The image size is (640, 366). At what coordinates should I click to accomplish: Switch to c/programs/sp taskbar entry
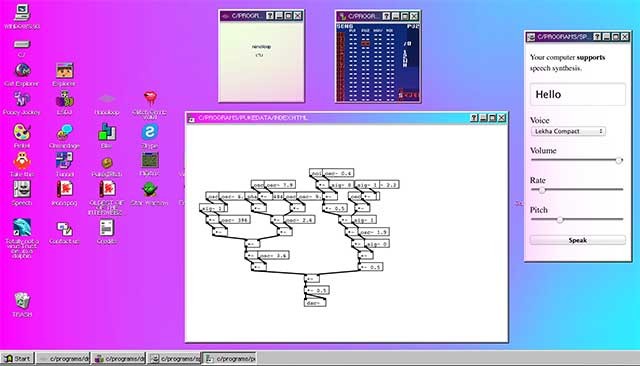[175, 359]
